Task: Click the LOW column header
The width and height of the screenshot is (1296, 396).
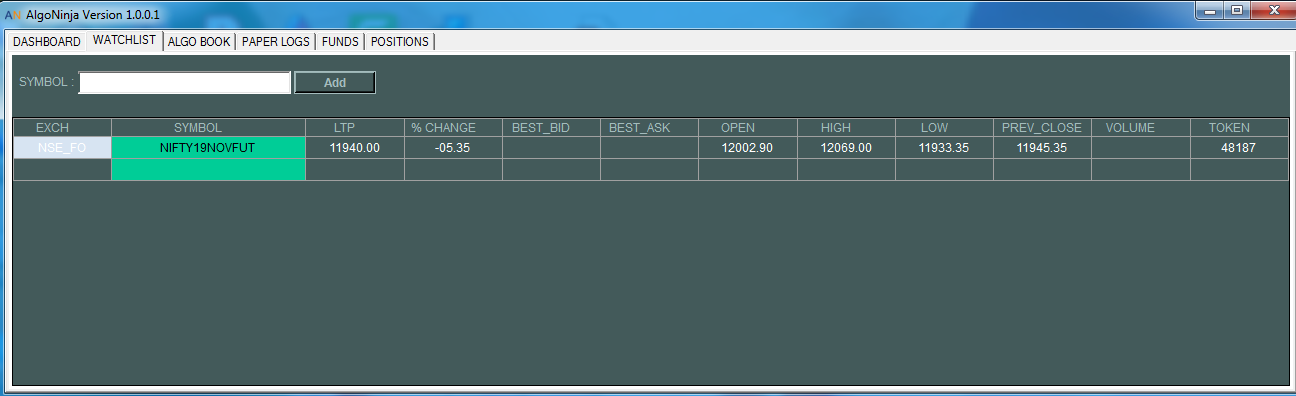Action: pyautogui.click(x=944, y=128)
